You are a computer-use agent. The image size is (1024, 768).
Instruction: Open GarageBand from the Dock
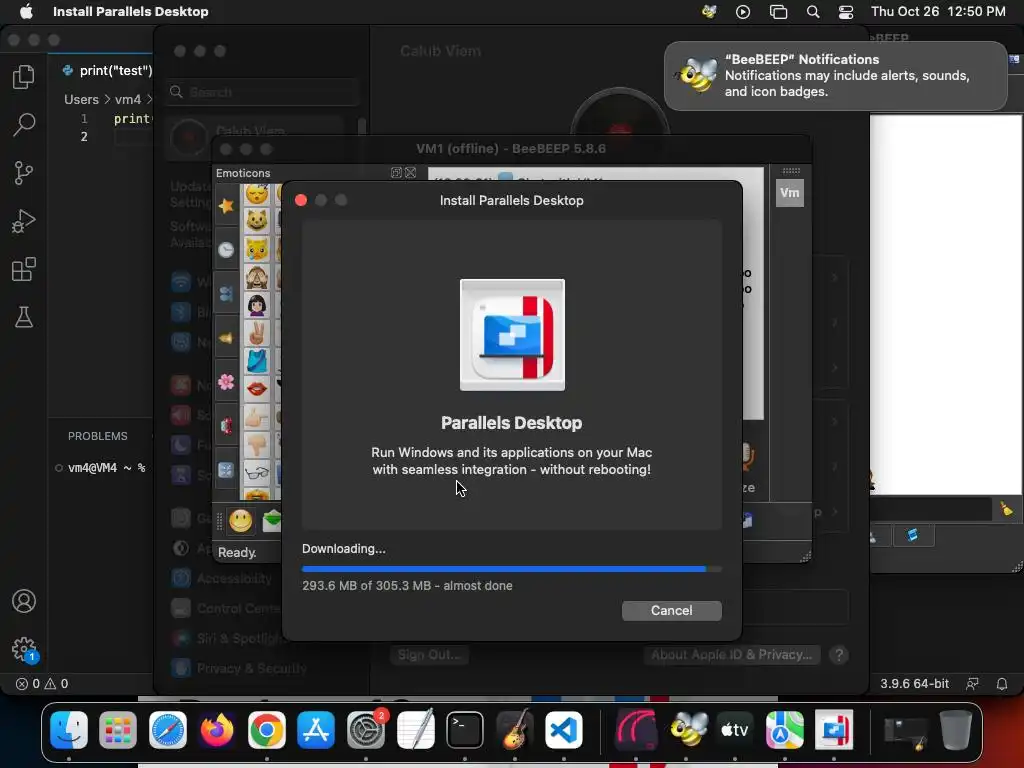coord(514,729)
